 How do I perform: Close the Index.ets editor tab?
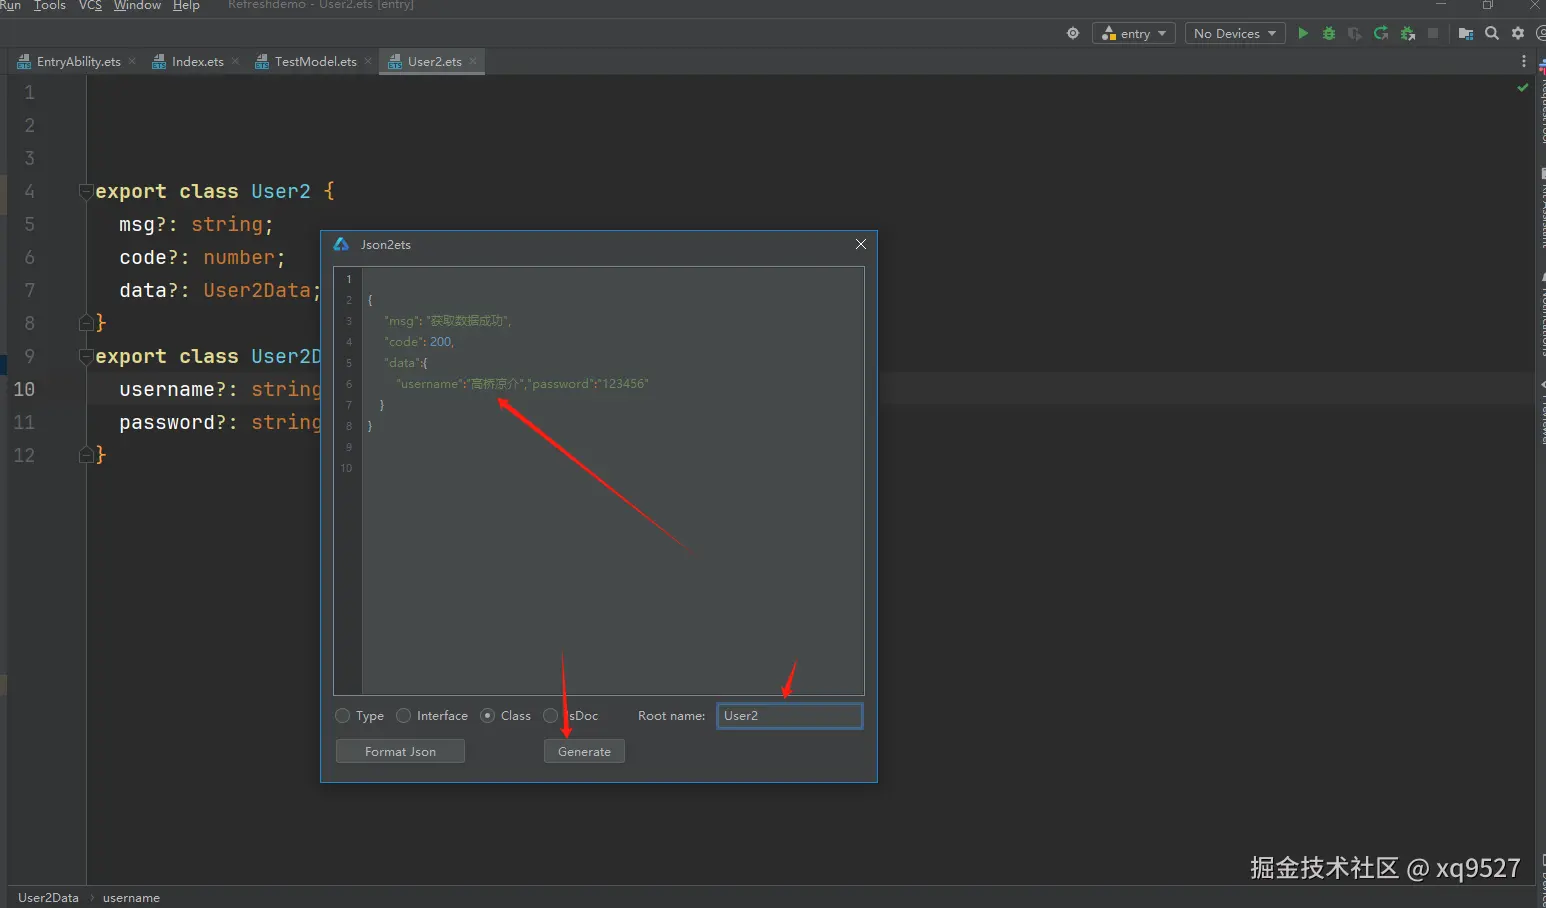click(236, 61)
